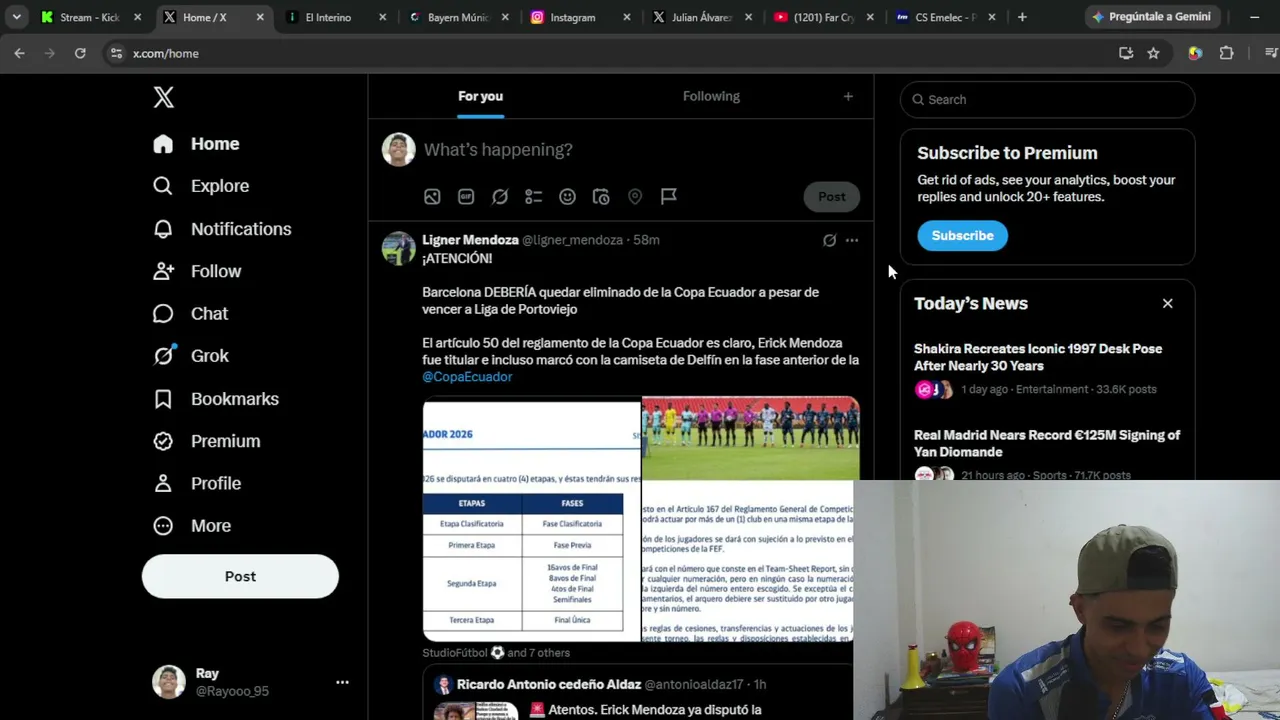Viewport: 1280px width, 720px height.
Task: Switch to the Julian Álvarez browser tab
Action: tap(702, 17)
